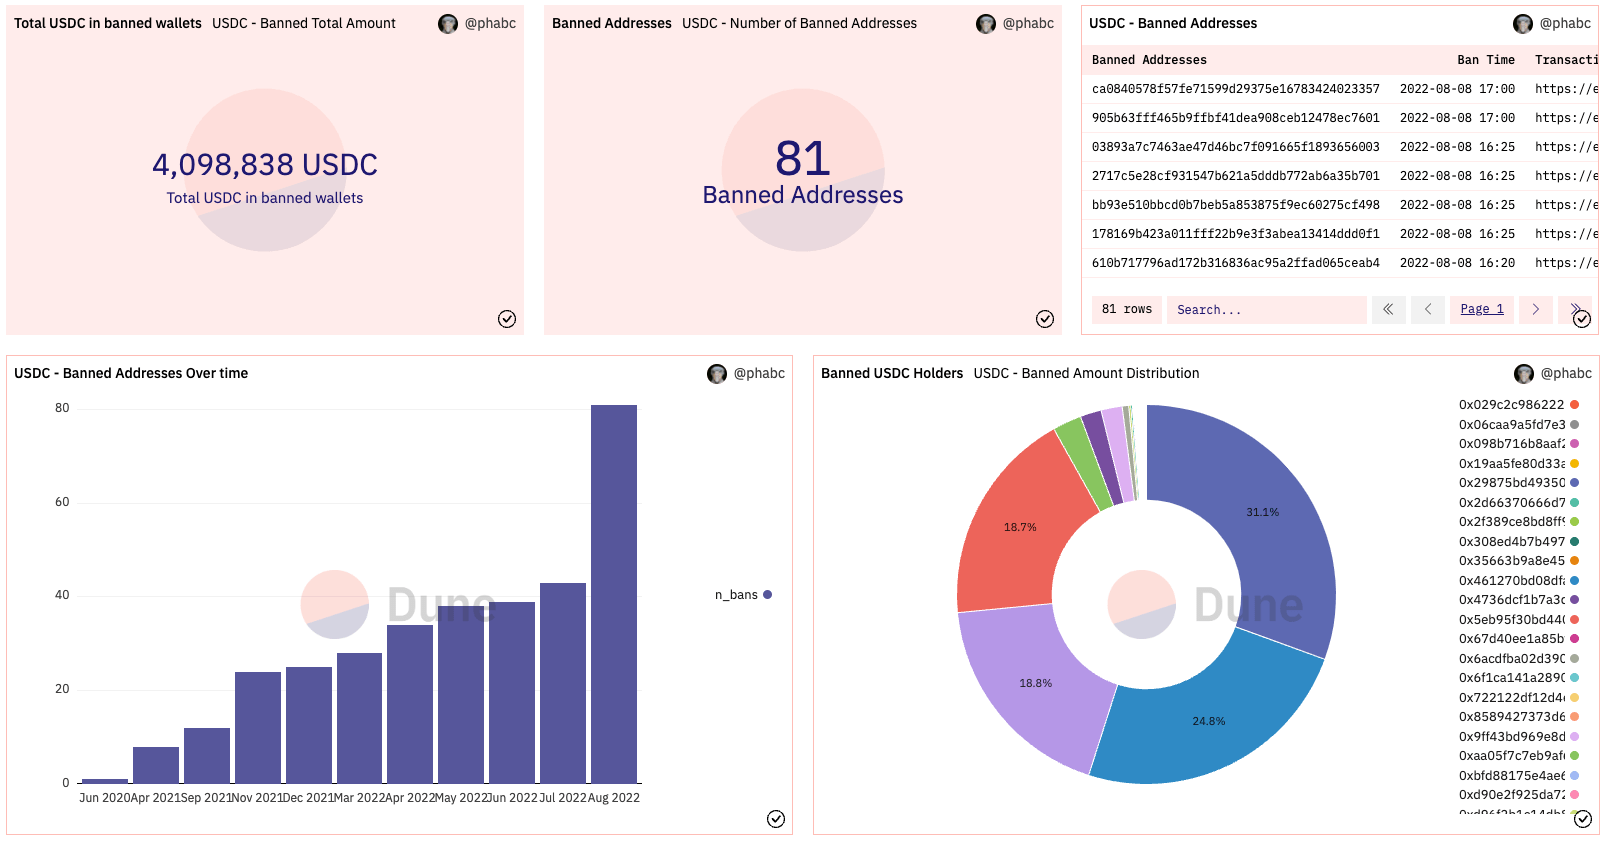Click the 4,098,838 USDC counter value
The height and width of the screenshot is (842, 1609).
265,164
